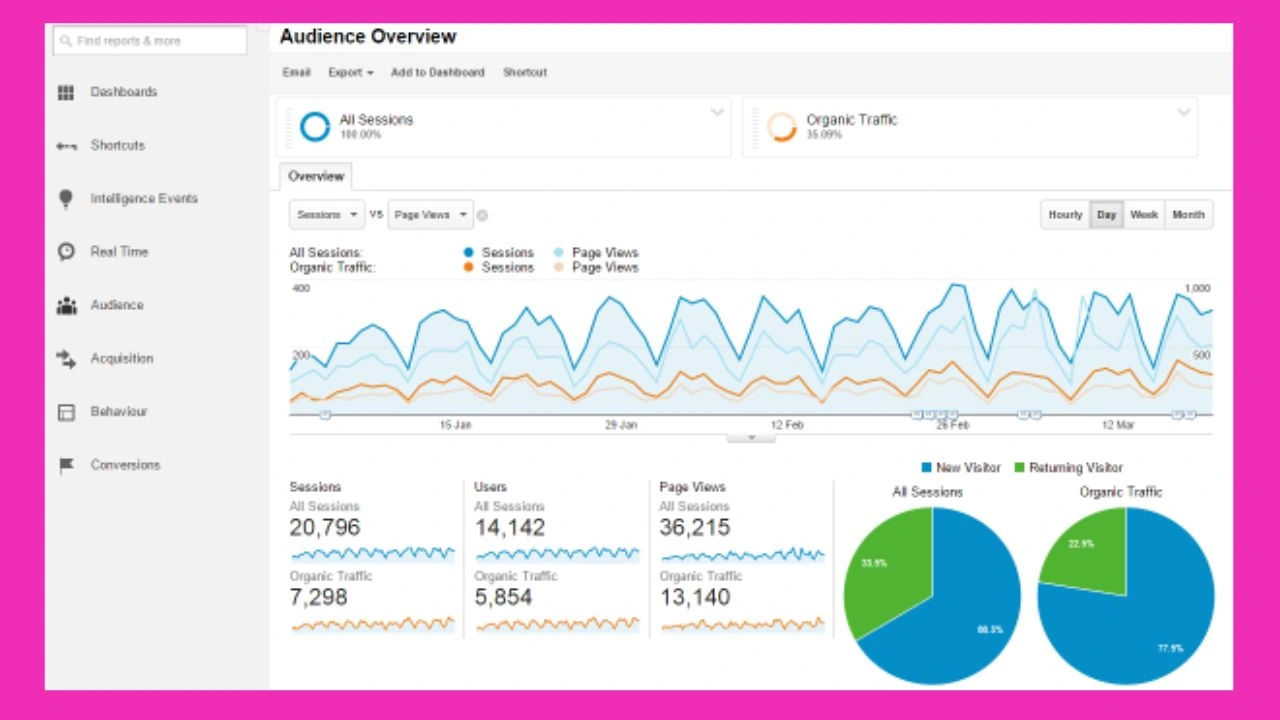Image resolution: width=1280 pixels, height=720 pixels.
Task: Open the Dashboards menu item
Action: tap(124, 92)
